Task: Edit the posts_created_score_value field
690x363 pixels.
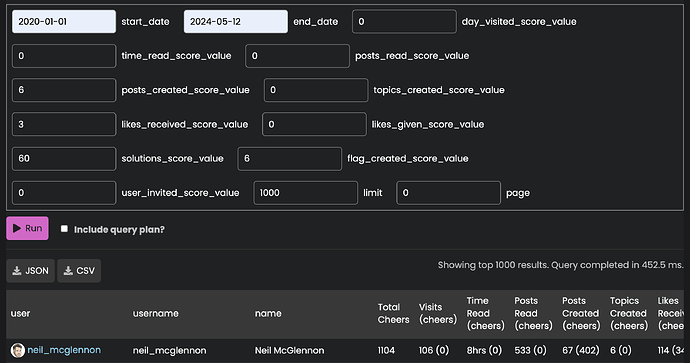Action: pos(64,90)
